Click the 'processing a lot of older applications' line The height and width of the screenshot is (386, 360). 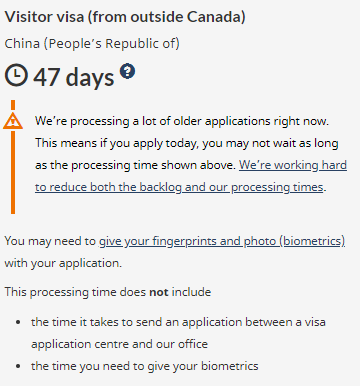coord(182,121)
